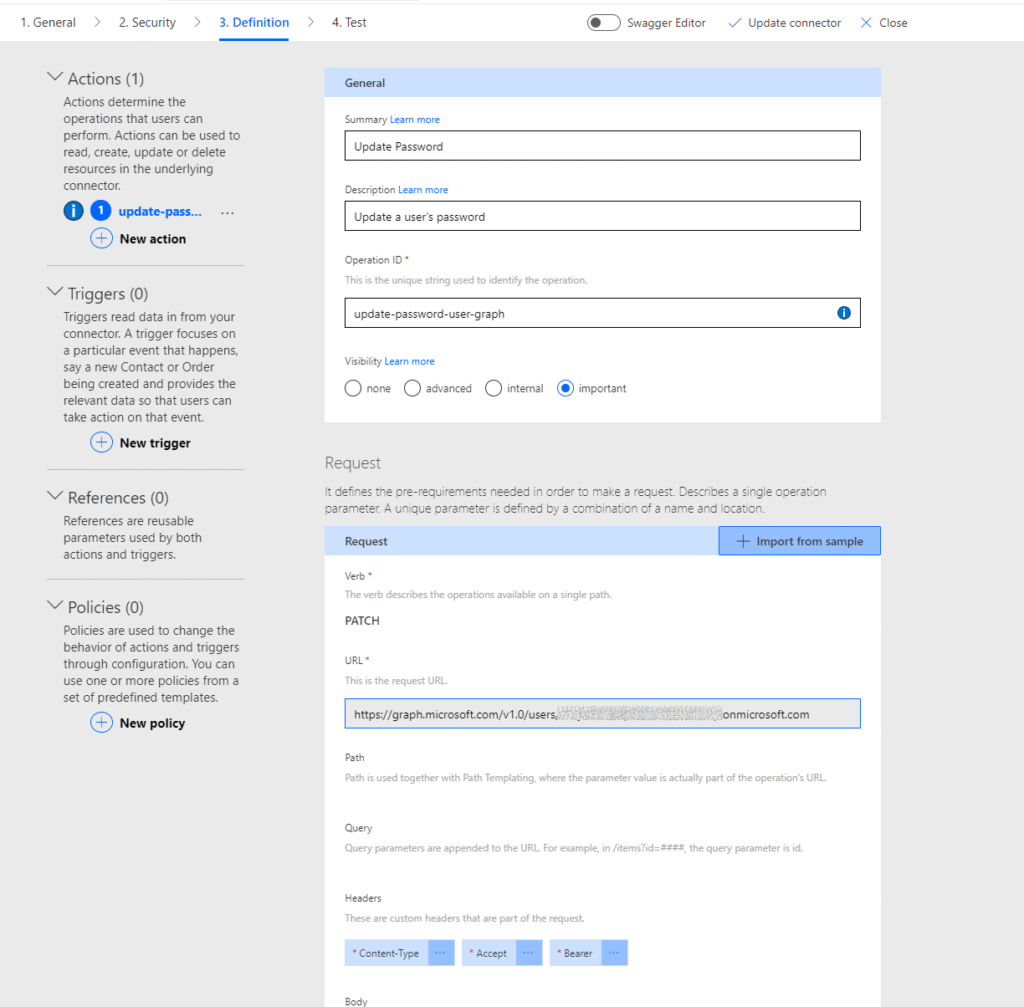Click the request URL input field
Image resolution: width=1024 pixels, height=1007 pixels.
click(602, 714)
